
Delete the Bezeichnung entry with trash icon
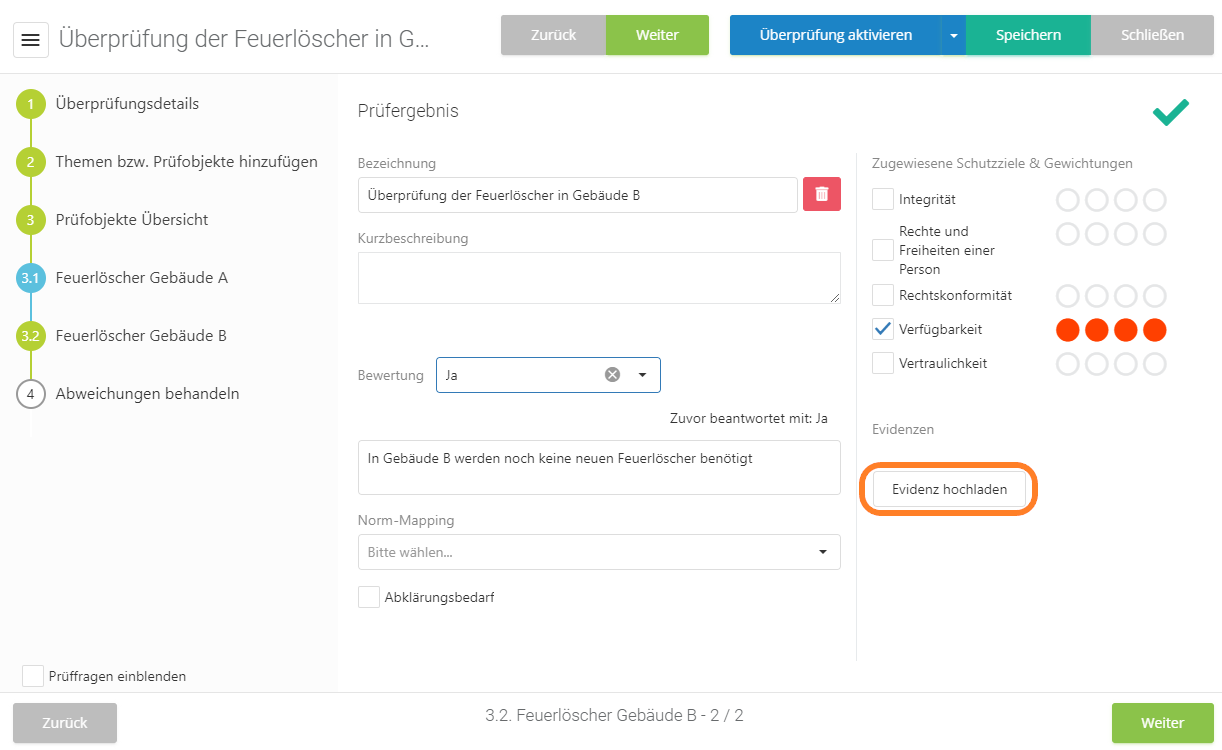tap(821, 194)
